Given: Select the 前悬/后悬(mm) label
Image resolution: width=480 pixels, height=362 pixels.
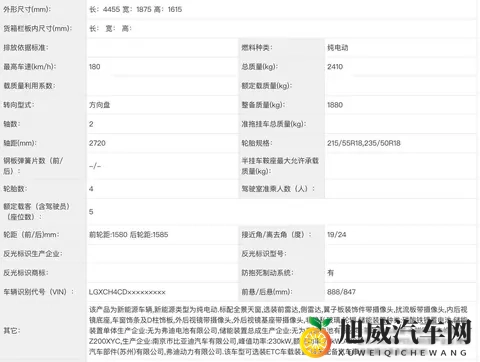Looking at the screenshot, I should point(267,292).
